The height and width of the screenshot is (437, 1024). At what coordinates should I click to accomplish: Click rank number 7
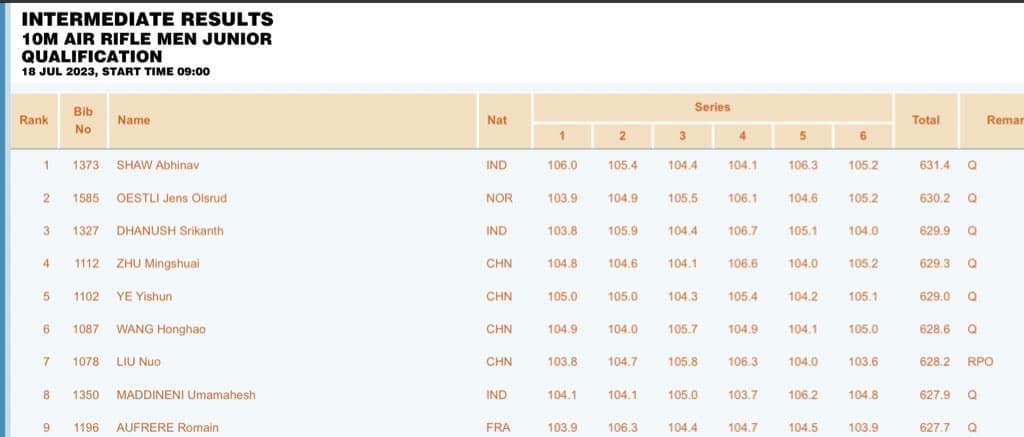click(x=46, y=362)
